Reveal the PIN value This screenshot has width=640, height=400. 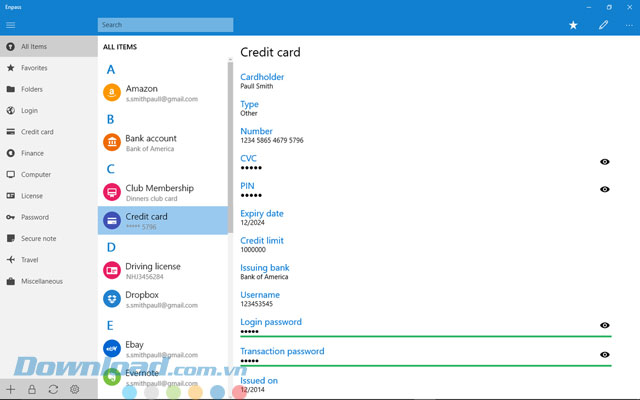604,189
